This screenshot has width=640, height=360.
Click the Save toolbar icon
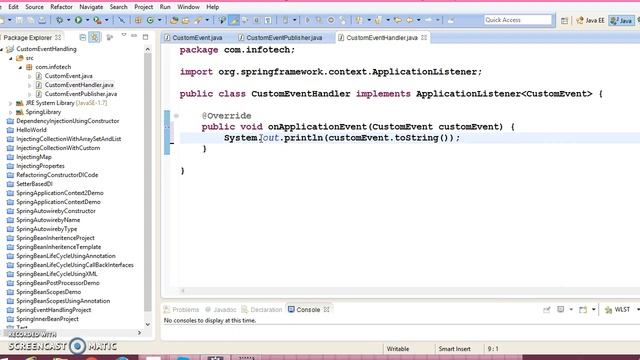19,20
